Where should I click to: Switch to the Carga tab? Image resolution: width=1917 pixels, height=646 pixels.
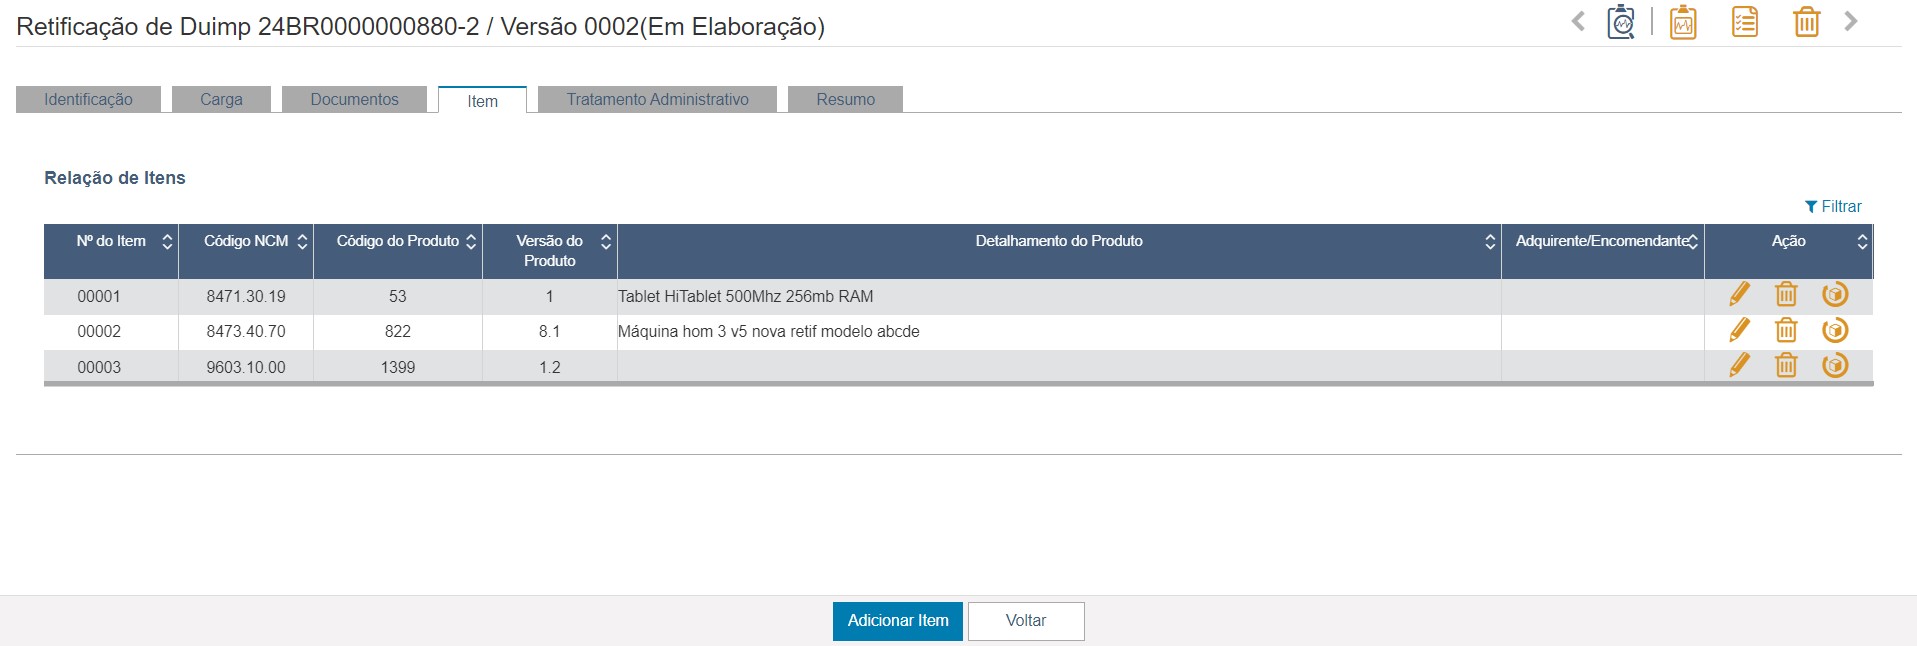[x=221, y=99]
